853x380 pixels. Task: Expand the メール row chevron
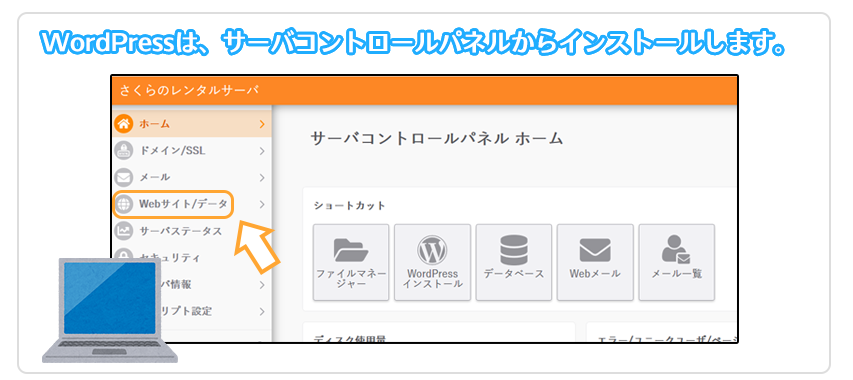pos(262,177)
